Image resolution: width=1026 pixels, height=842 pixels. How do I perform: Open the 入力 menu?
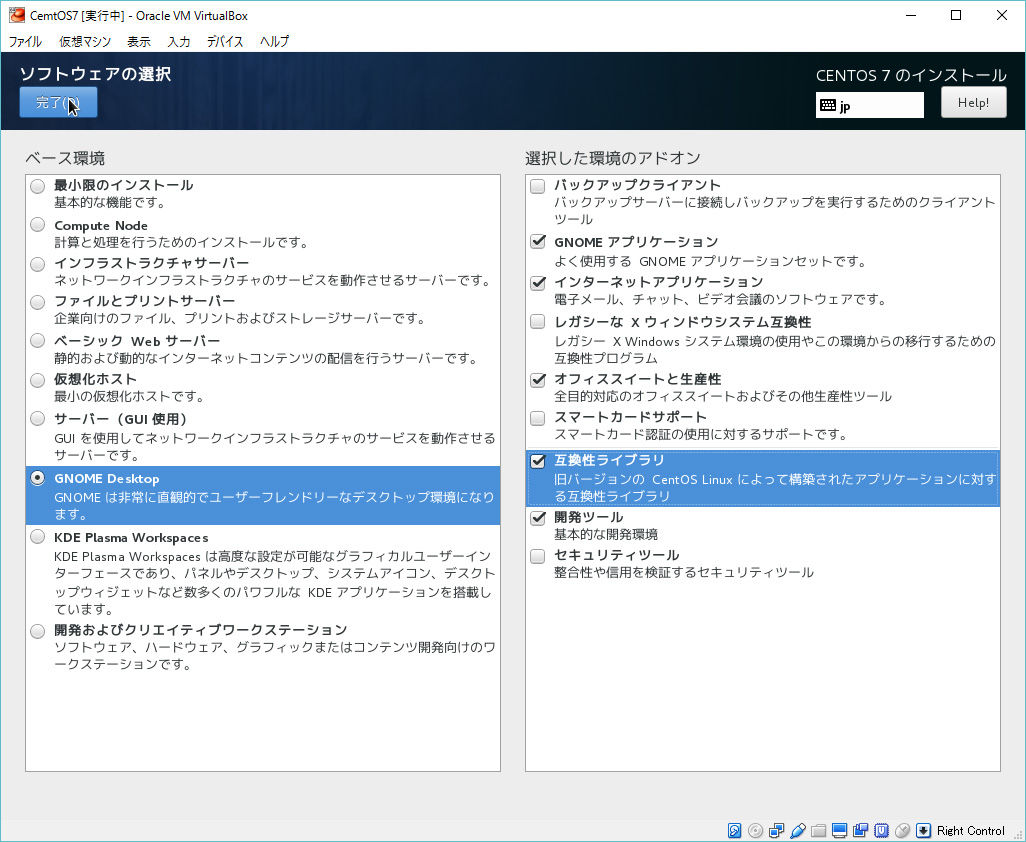tap(179, 41)
